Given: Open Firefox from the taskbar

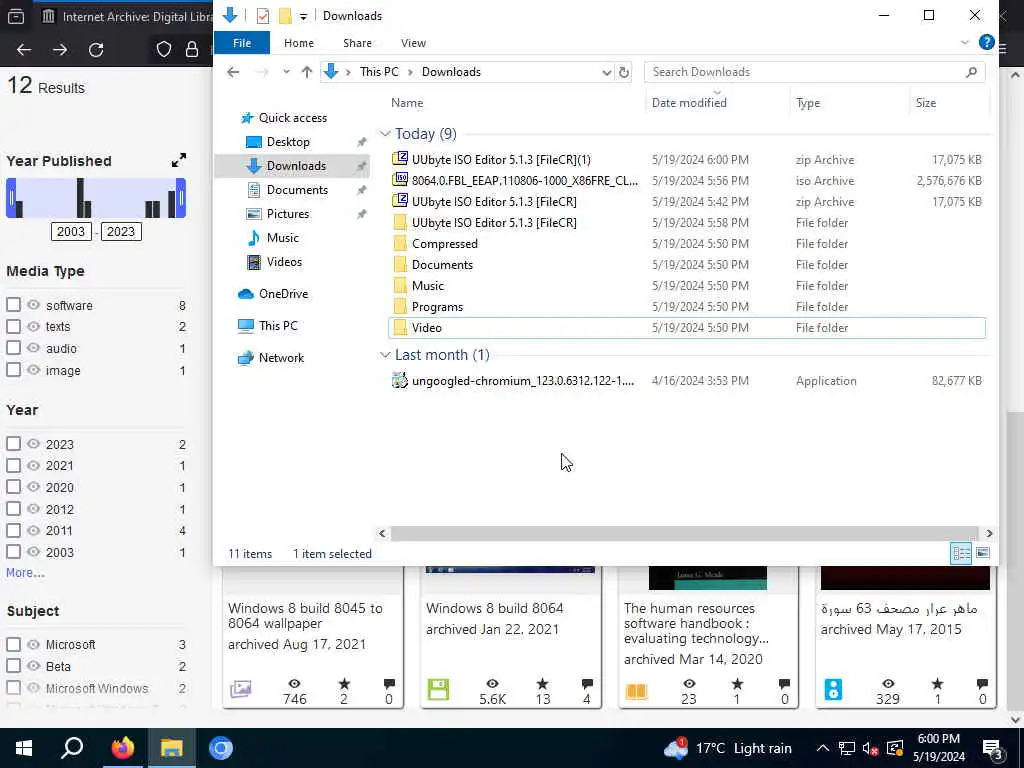Looking at the screenshot, I should point(122,748).
